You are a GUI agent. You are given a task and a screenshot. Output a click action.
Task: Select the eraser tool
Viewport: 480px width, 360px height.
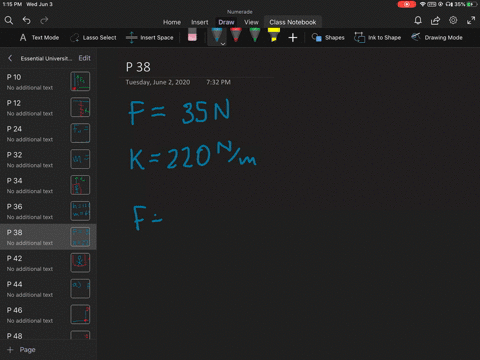pyautogui.click(x=192, y=35)
